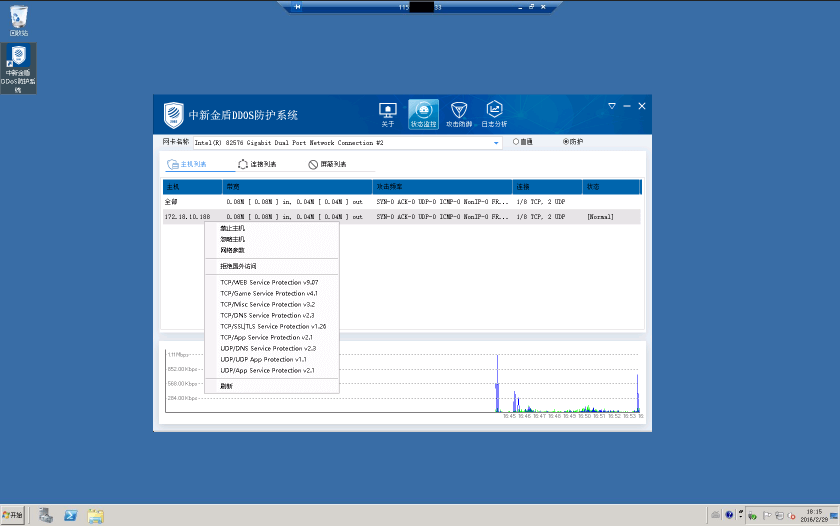
Task: Switch to the 屏蔽列表 block list tab
Action: coord(327,164)
